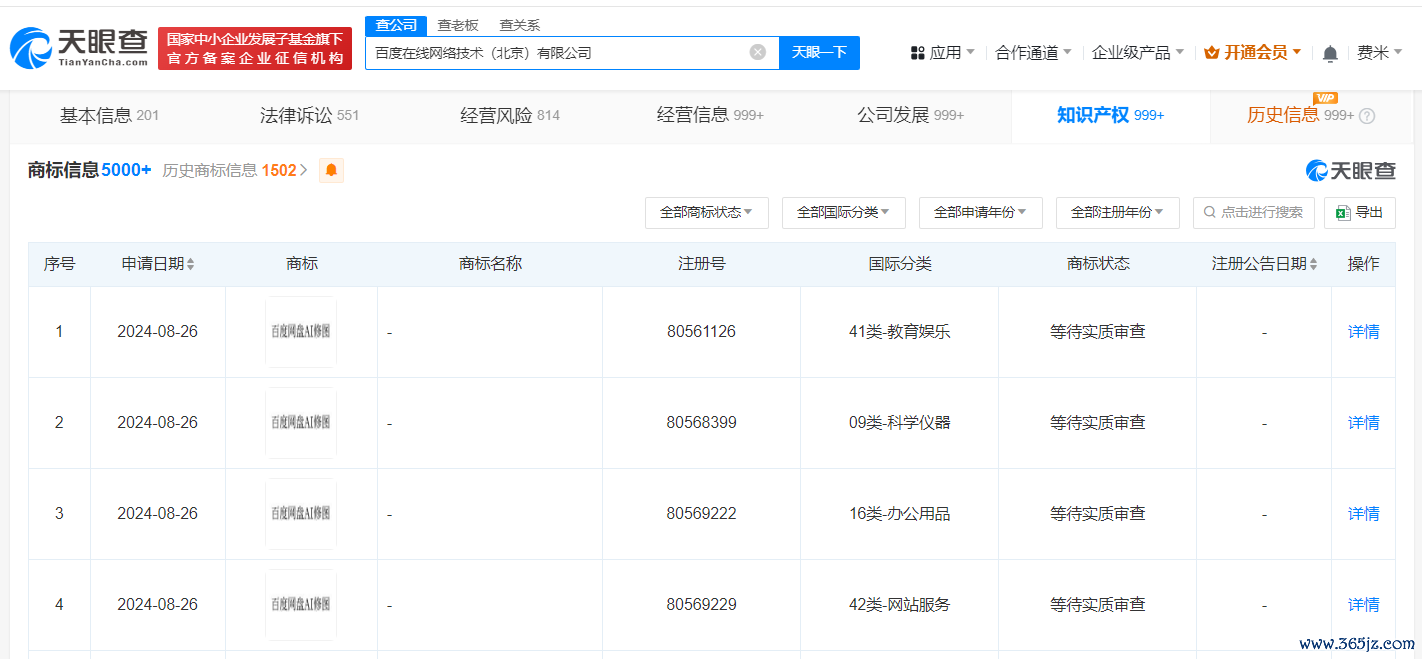Click the 商标名称 column header

point(490,264)
